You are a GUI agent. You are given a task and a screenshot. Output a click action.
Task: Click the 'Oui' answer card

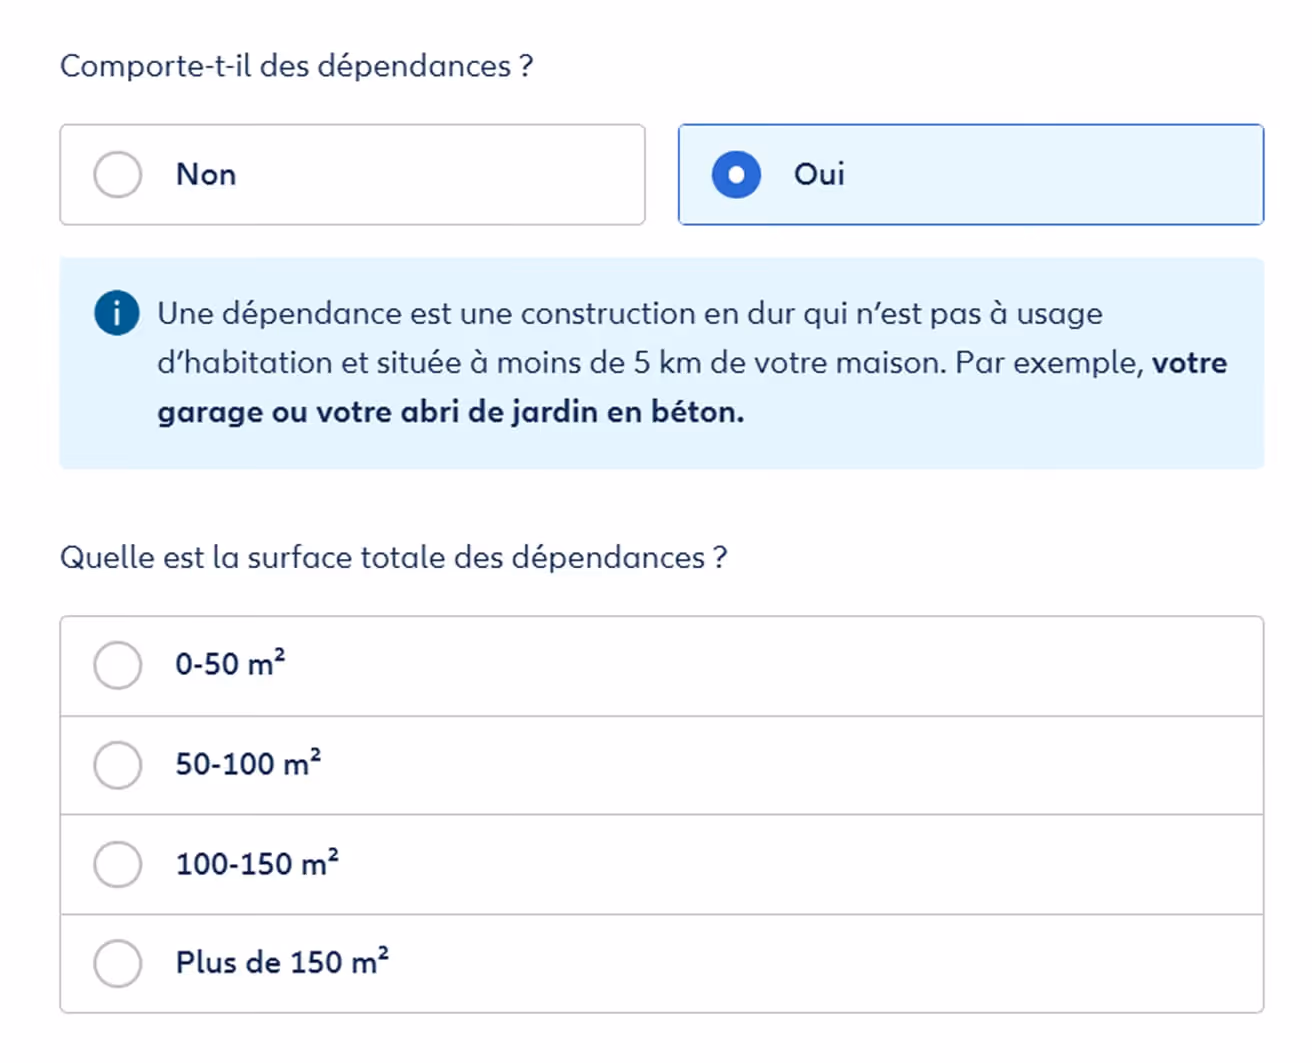coord(970,175)
